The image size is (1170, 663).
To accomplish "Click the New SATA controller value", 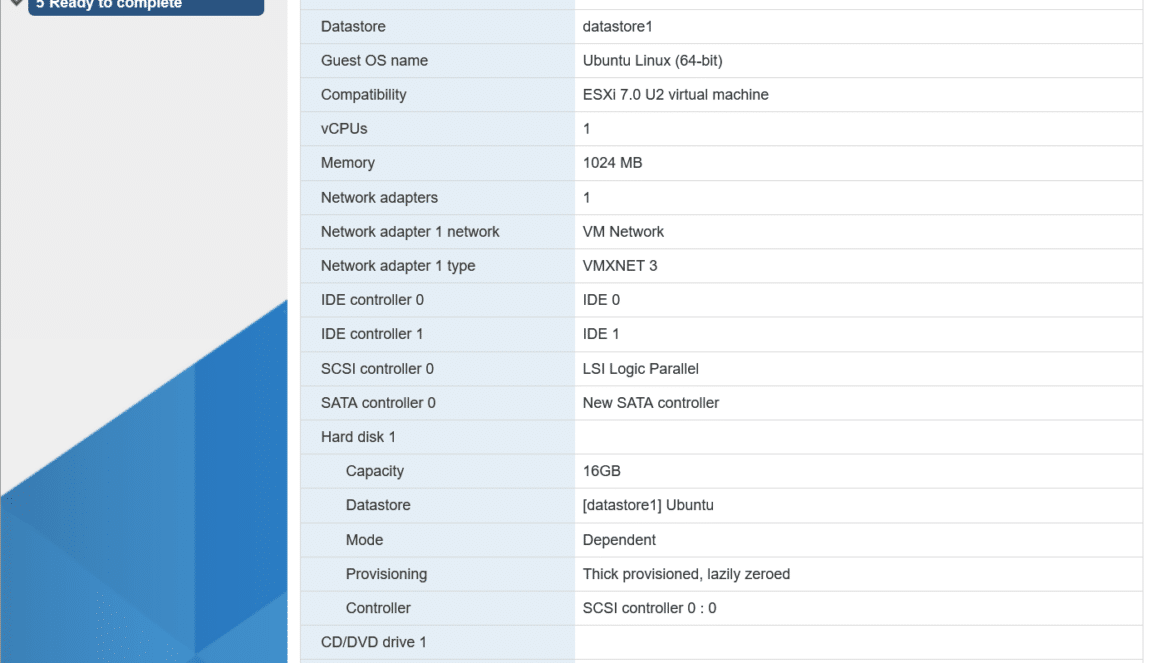I will [x=651, y=403].
